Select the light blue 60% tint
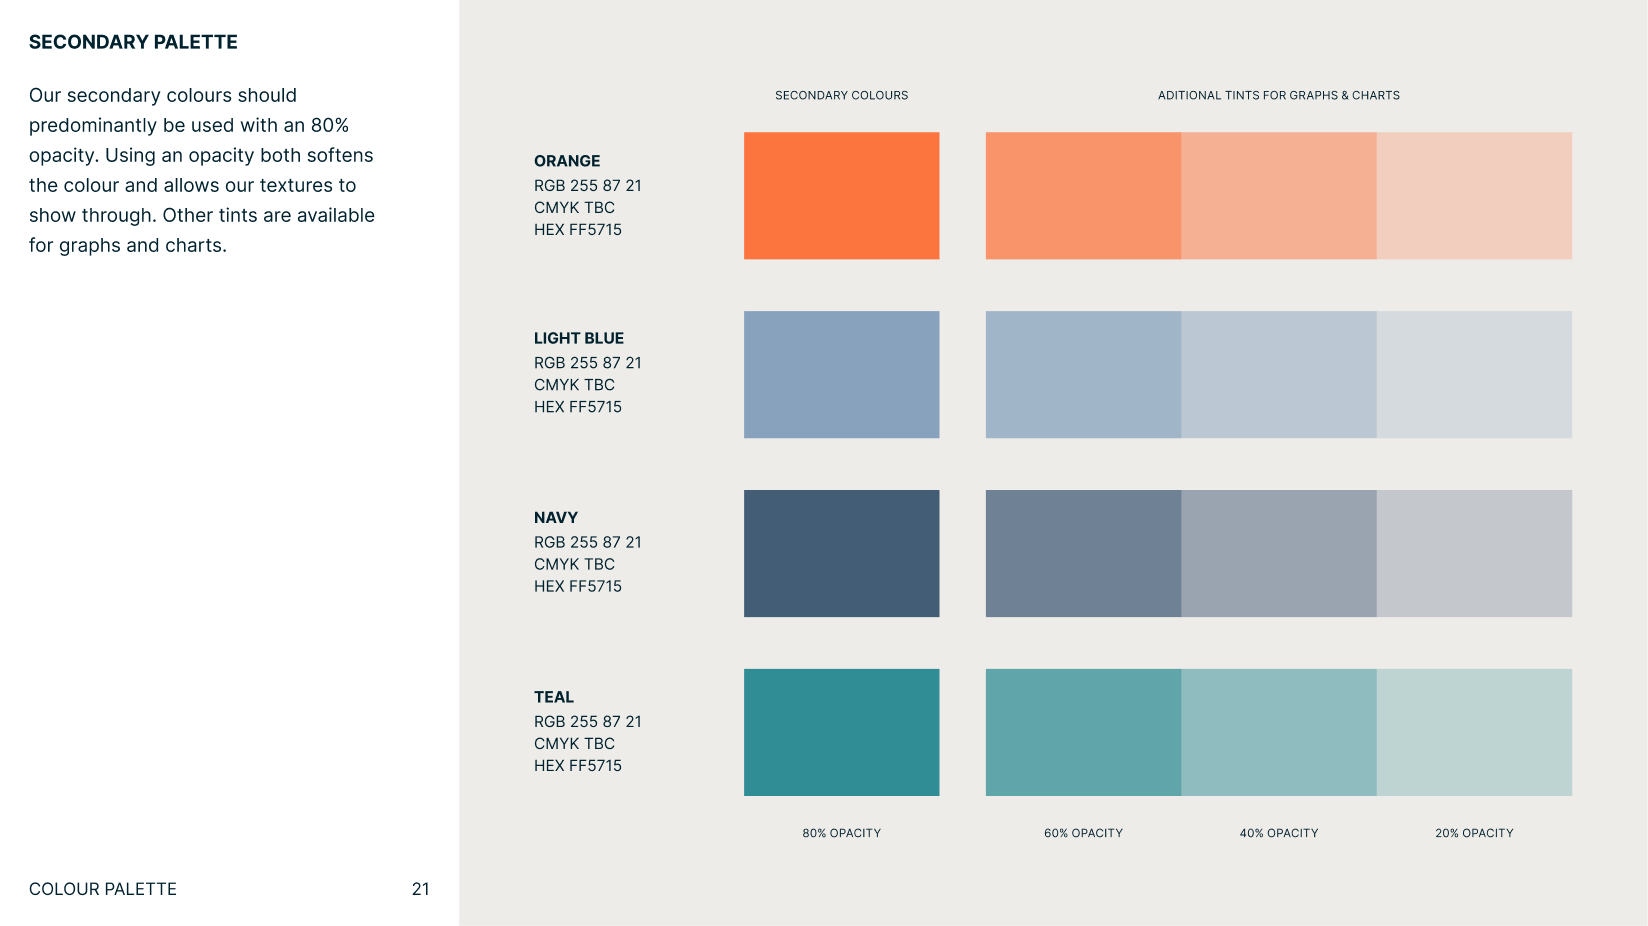This screenshot has height=926, width=1648. (1083, 374)
